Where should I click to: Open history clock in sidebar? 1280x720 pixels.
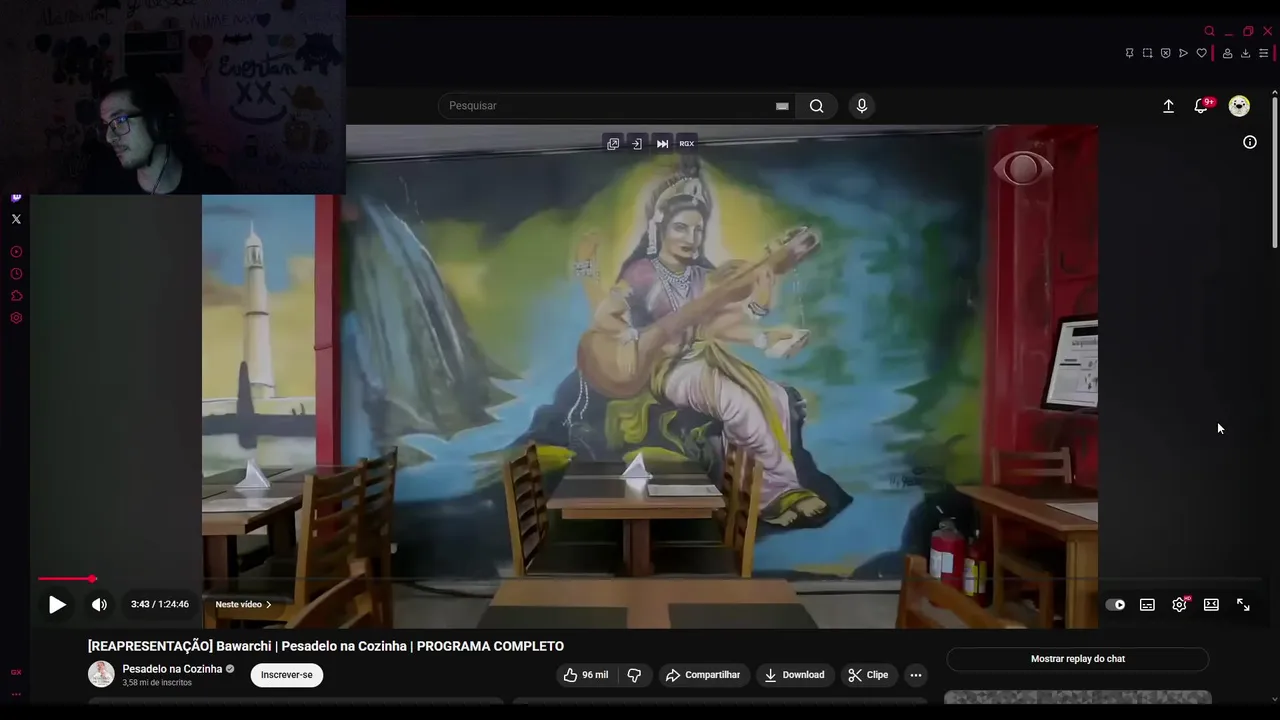click(x=16, y=274)
